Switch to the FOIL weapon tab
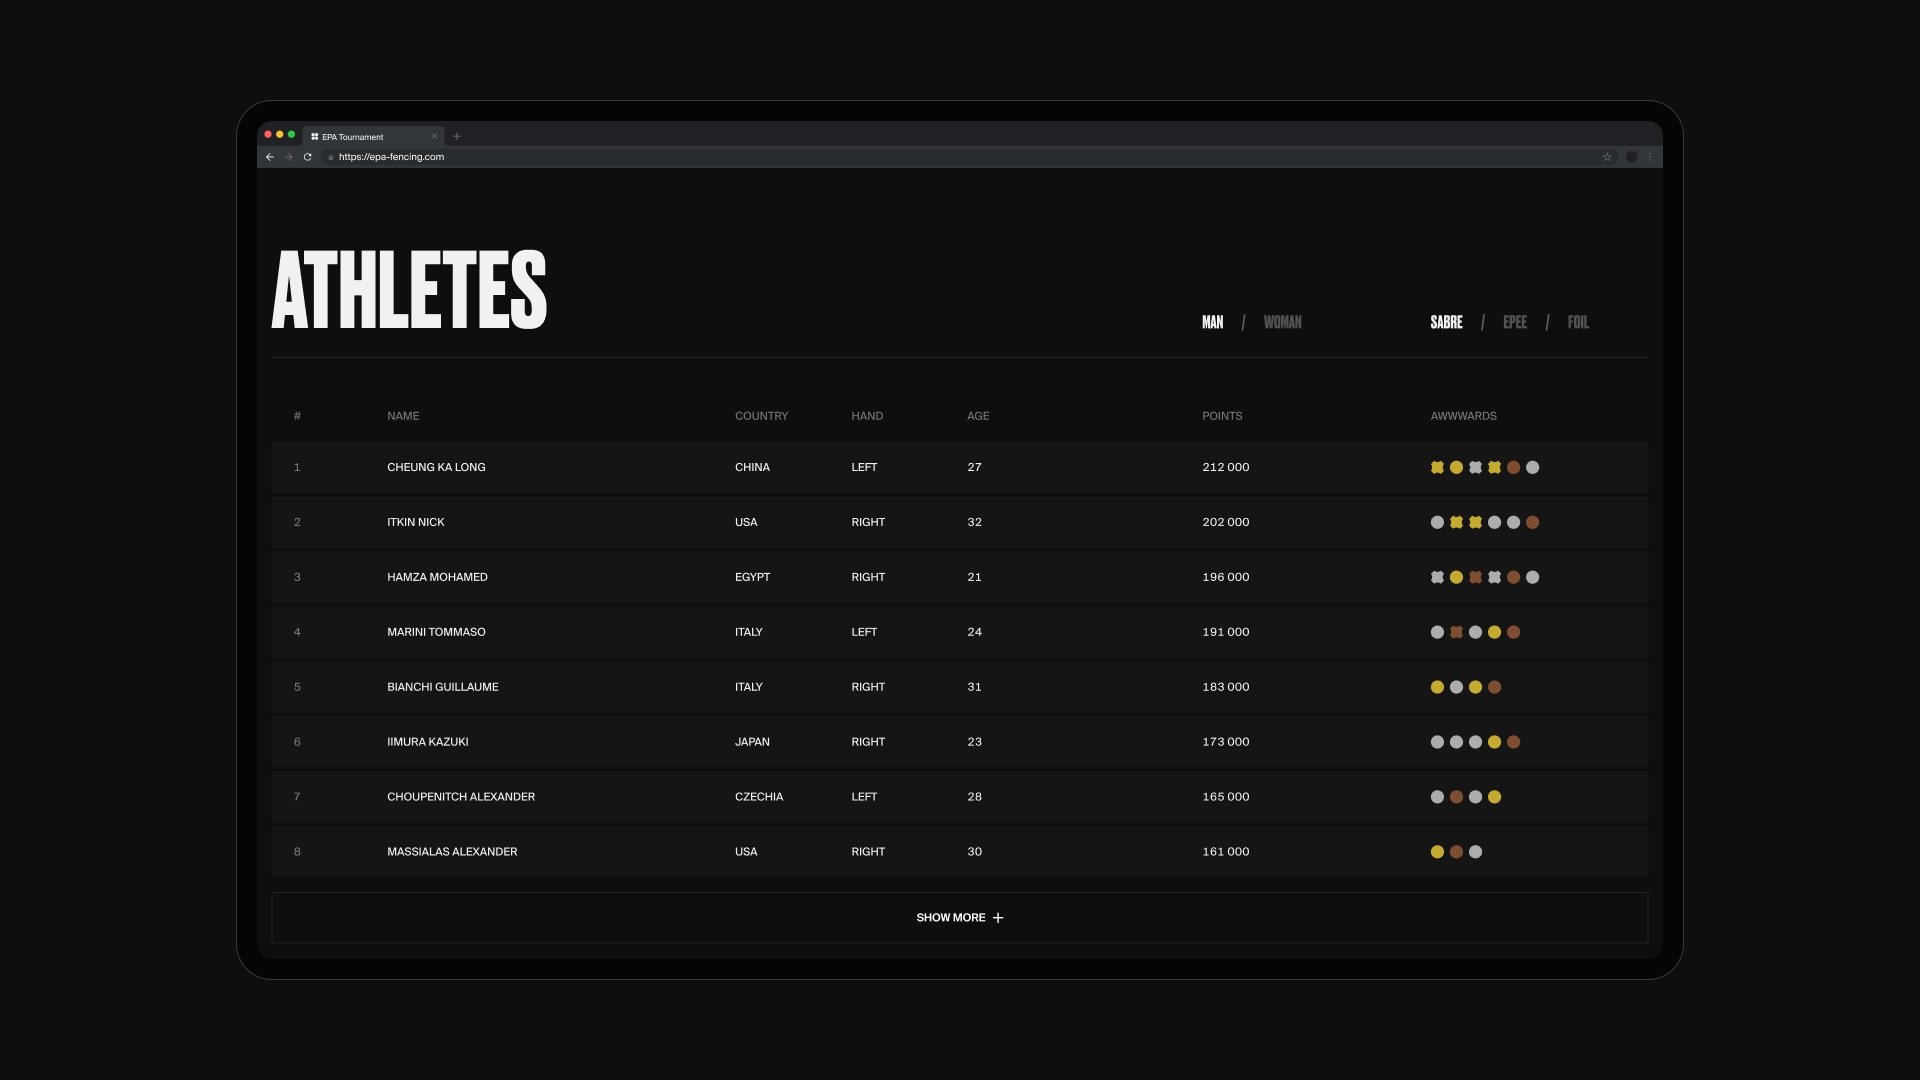 coord(1577,322)
